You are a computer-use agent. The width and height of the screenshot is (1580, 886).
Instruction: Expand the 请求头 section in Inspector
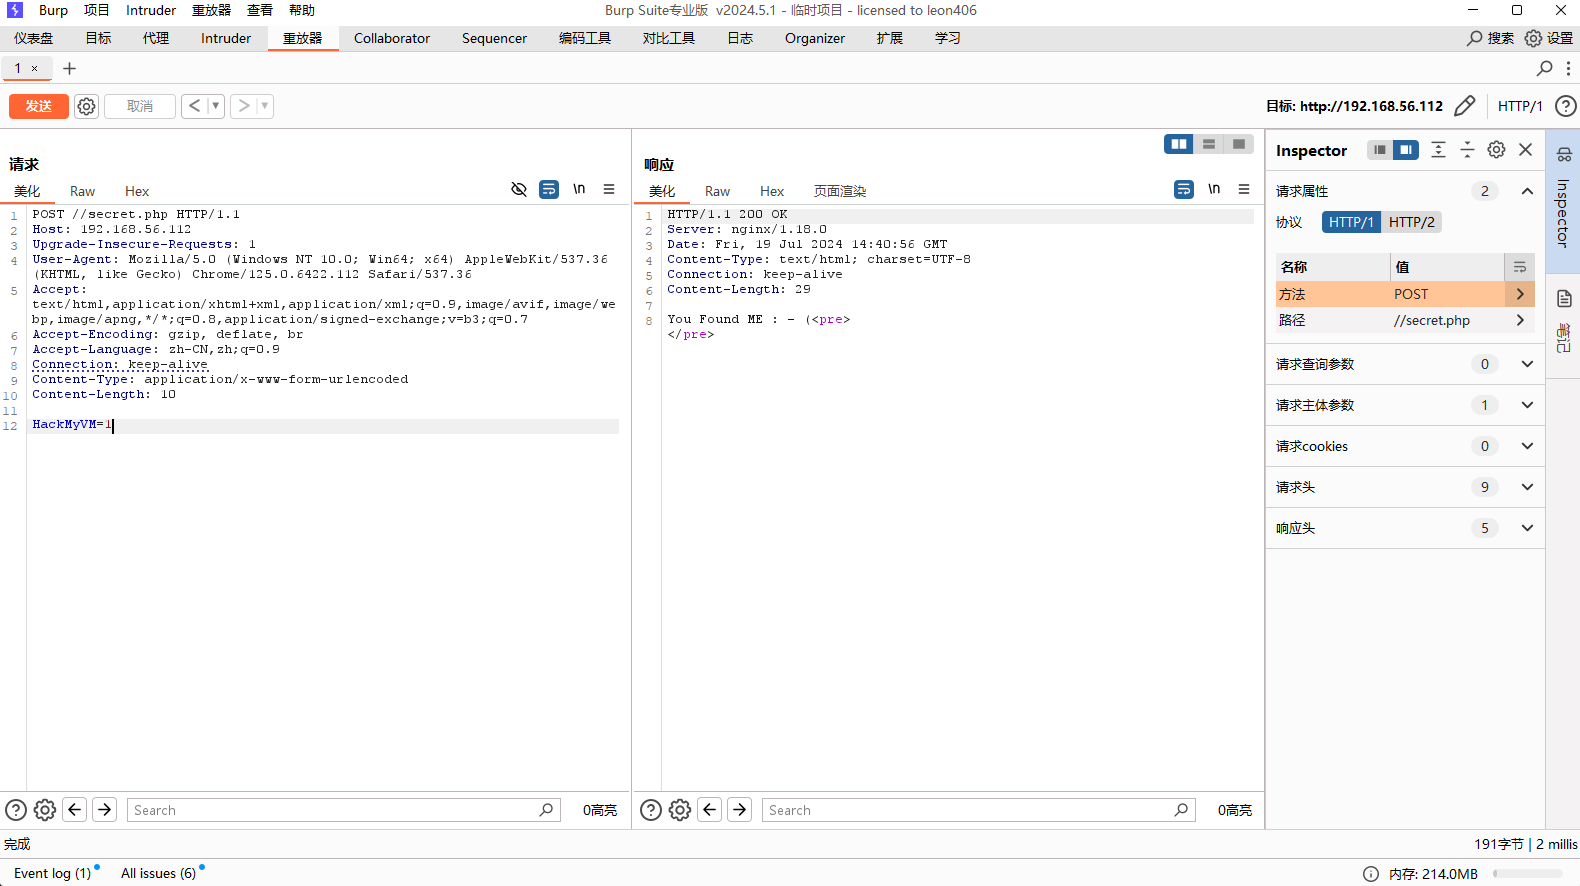click(1527, 487)
